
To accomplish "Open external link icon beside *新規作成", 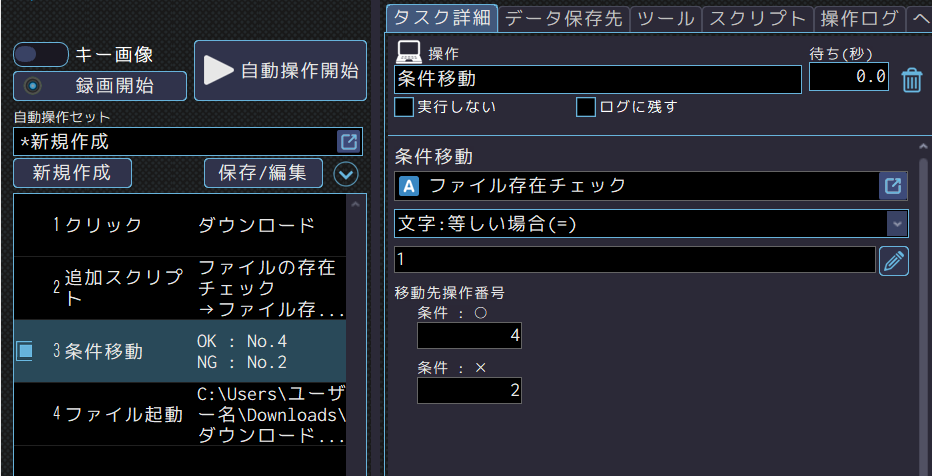I will click(348, 141).
